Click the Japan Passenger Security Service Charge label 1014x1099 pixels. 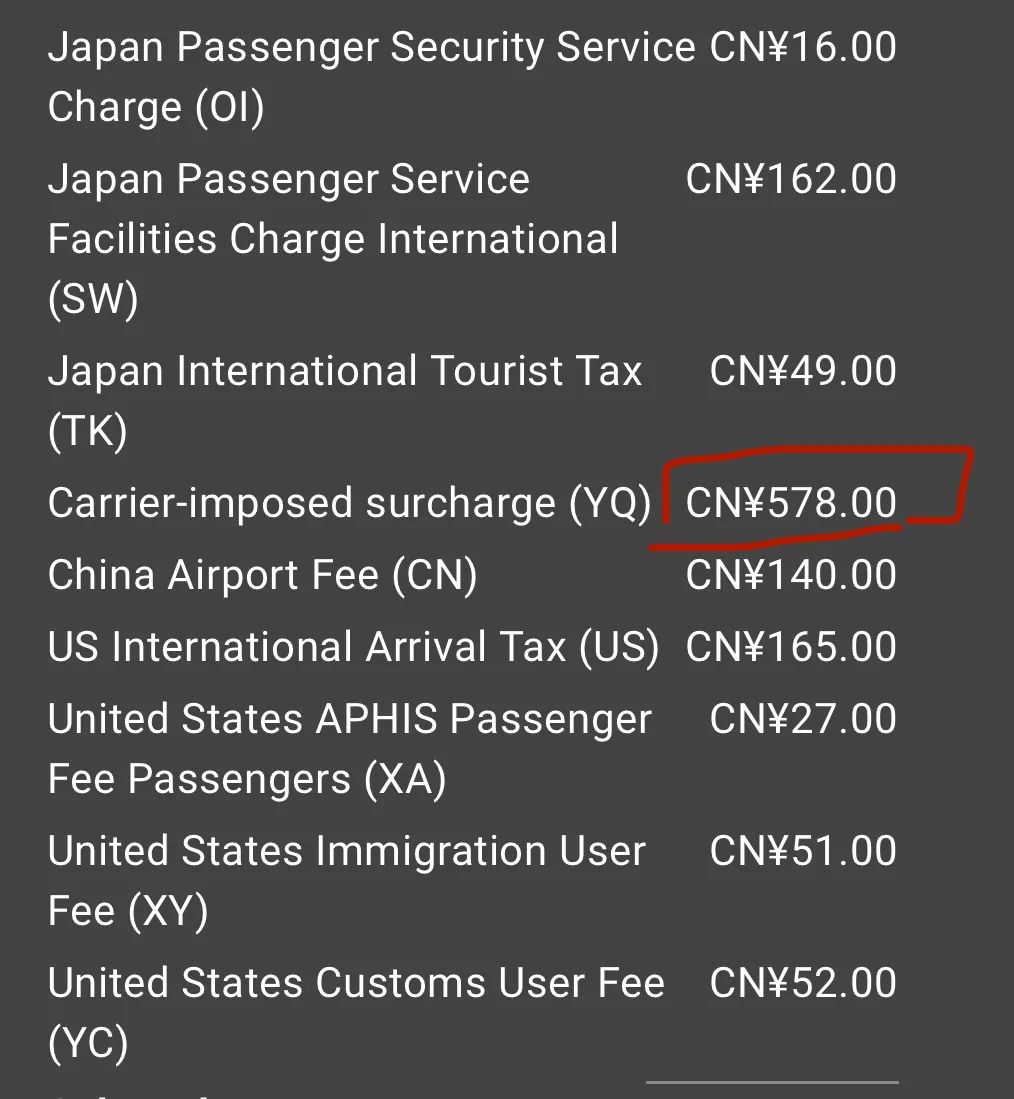[370, 76]
